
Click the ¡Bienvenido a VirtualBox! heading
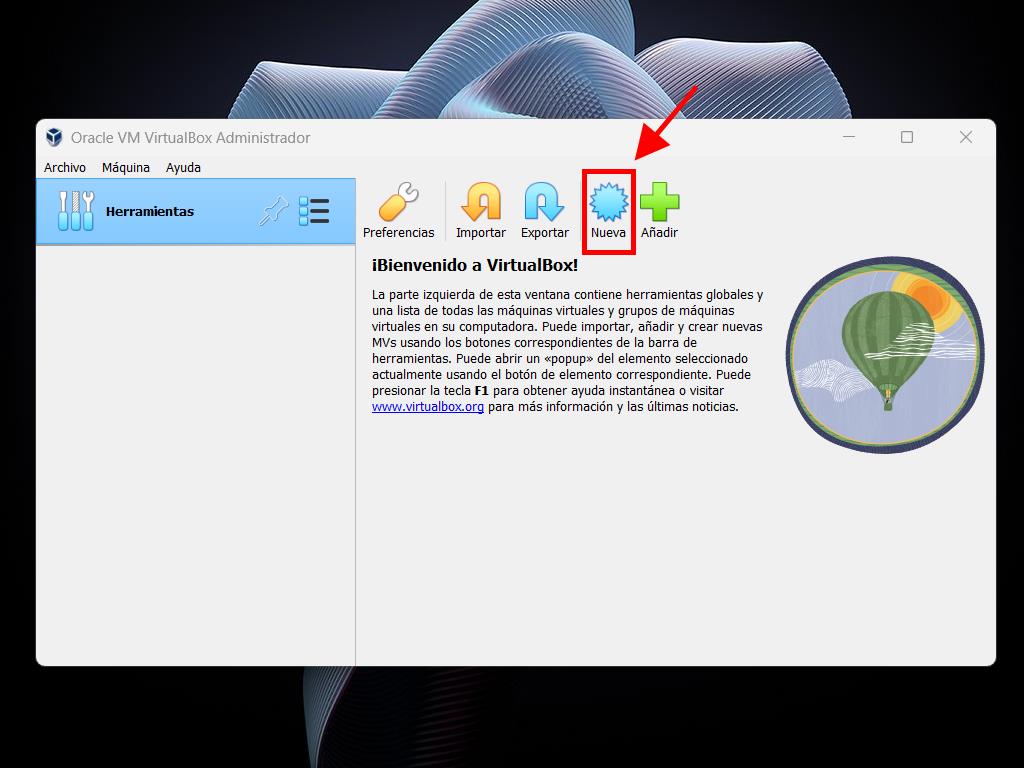[475, 265]
